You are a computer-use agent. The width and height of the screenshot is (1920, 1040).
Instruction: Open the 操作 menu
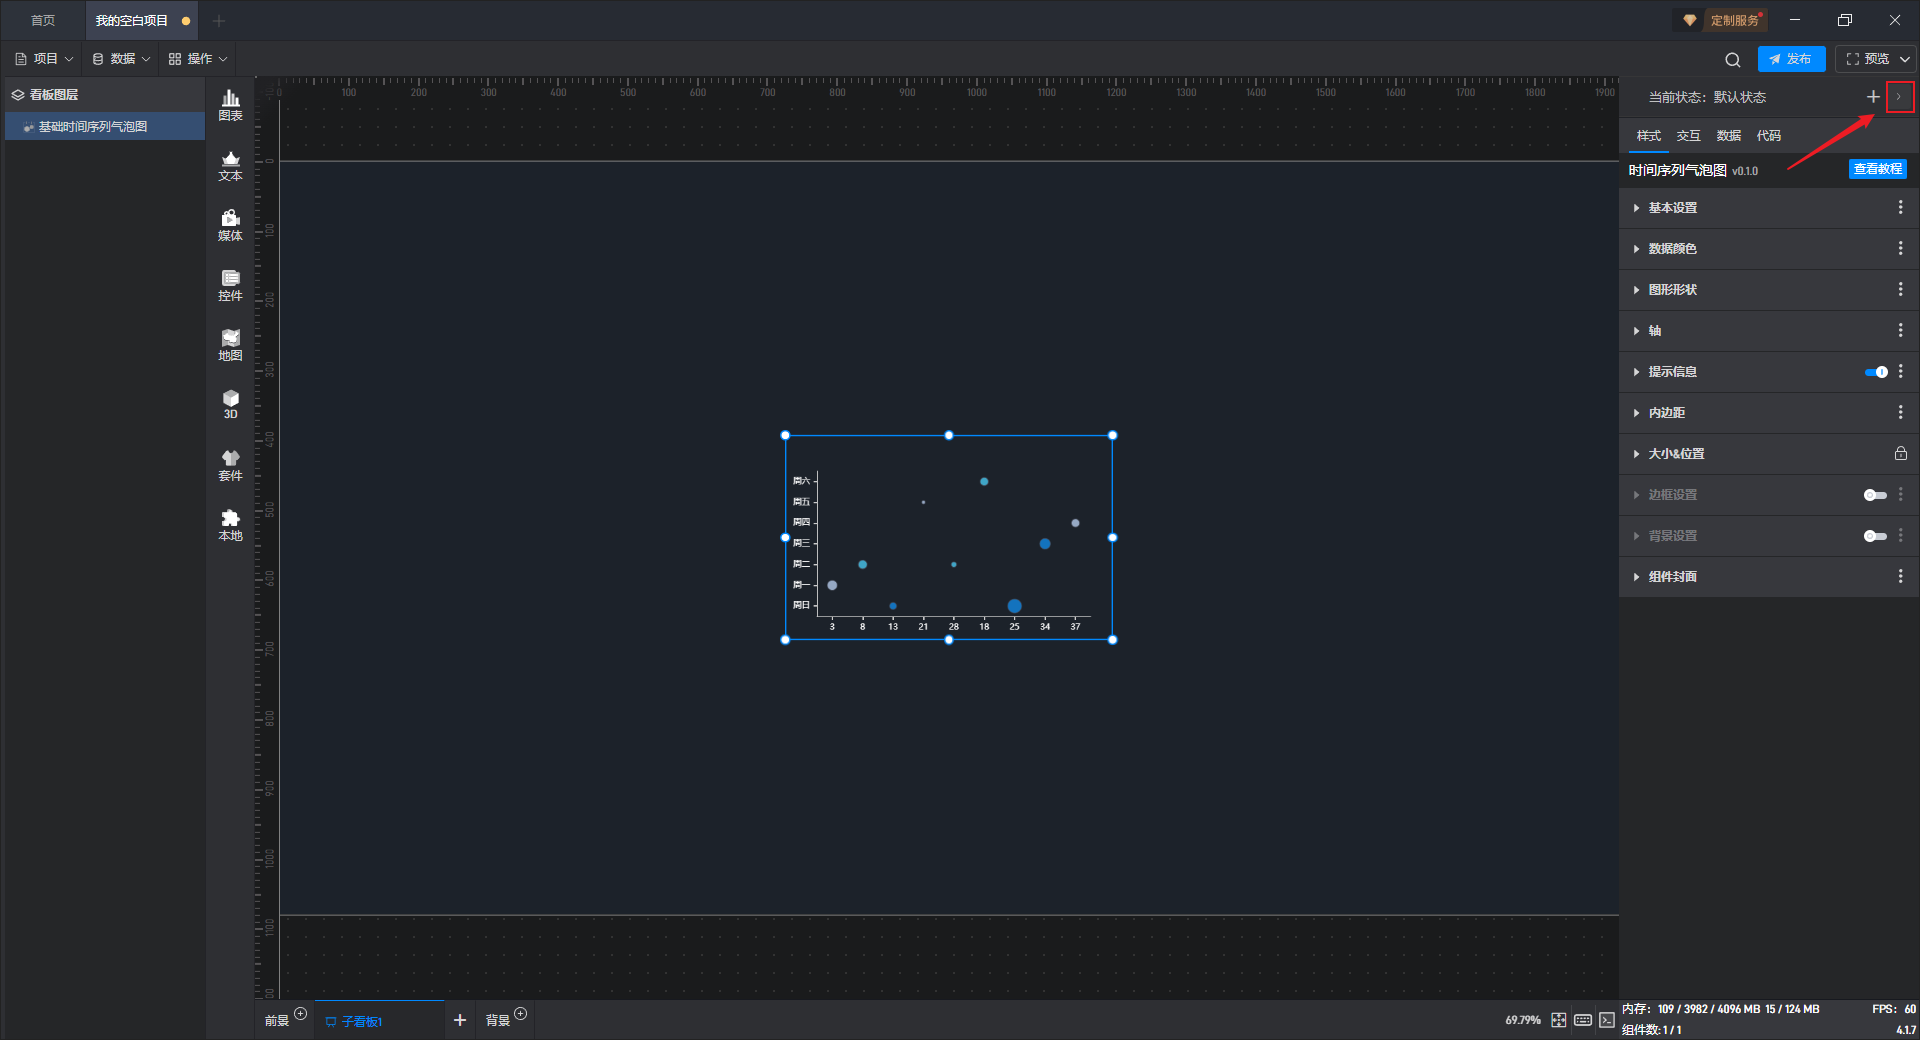(198, 59)
